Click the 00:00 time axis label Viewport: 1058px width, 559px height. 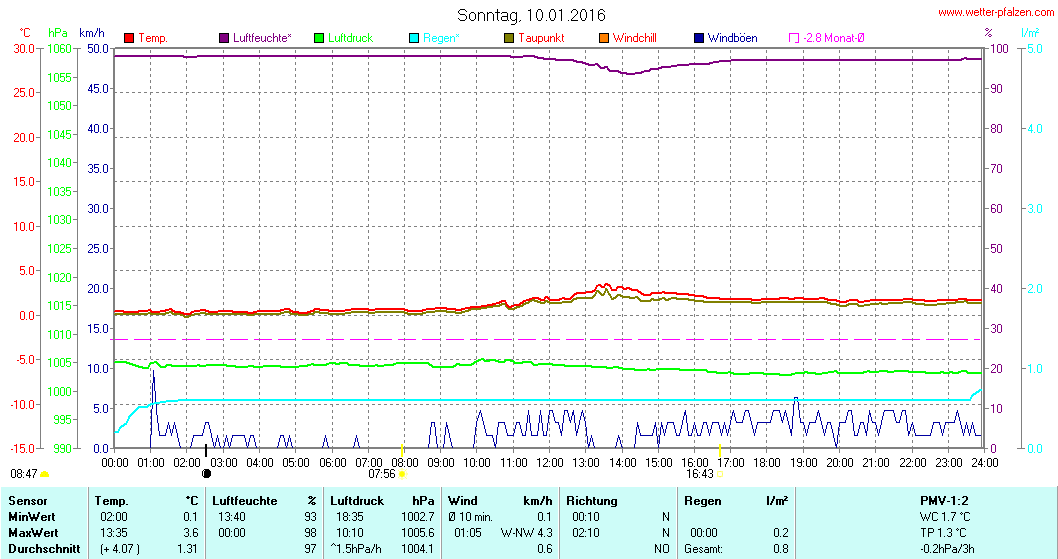coord(115,463)
